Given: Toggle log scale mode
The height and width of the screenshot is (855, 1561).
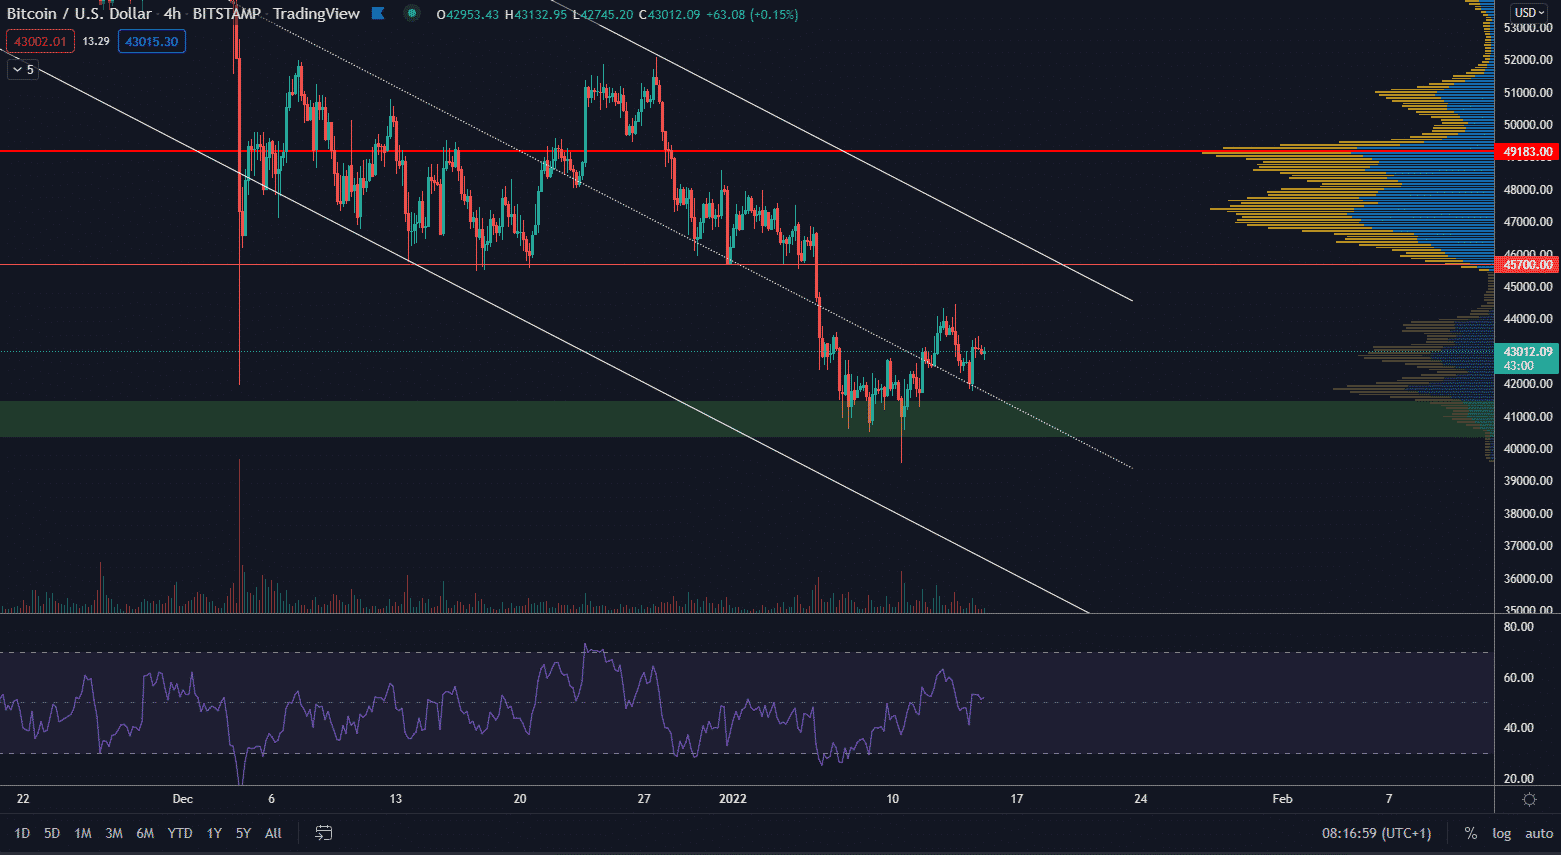Looking at the screenshot, I should [1501, 833].
